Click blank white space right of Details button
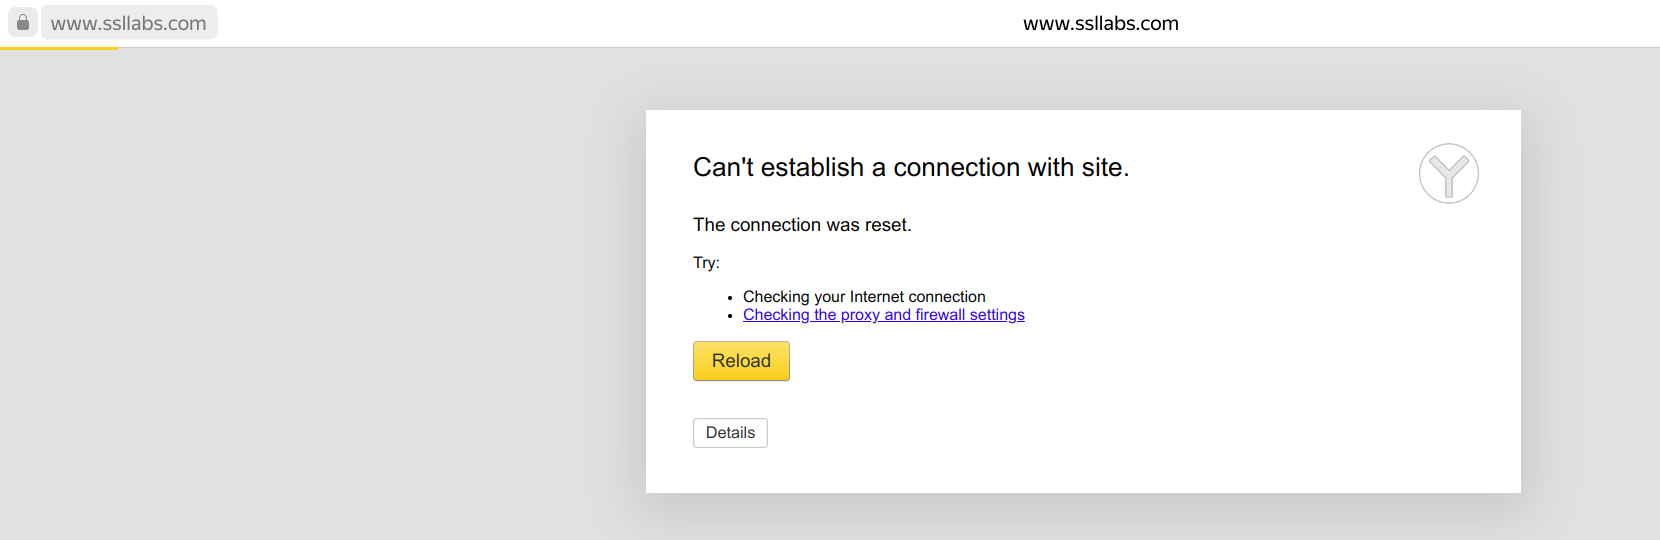The width and height of the screenshot is (1660, 540). 1100,433
